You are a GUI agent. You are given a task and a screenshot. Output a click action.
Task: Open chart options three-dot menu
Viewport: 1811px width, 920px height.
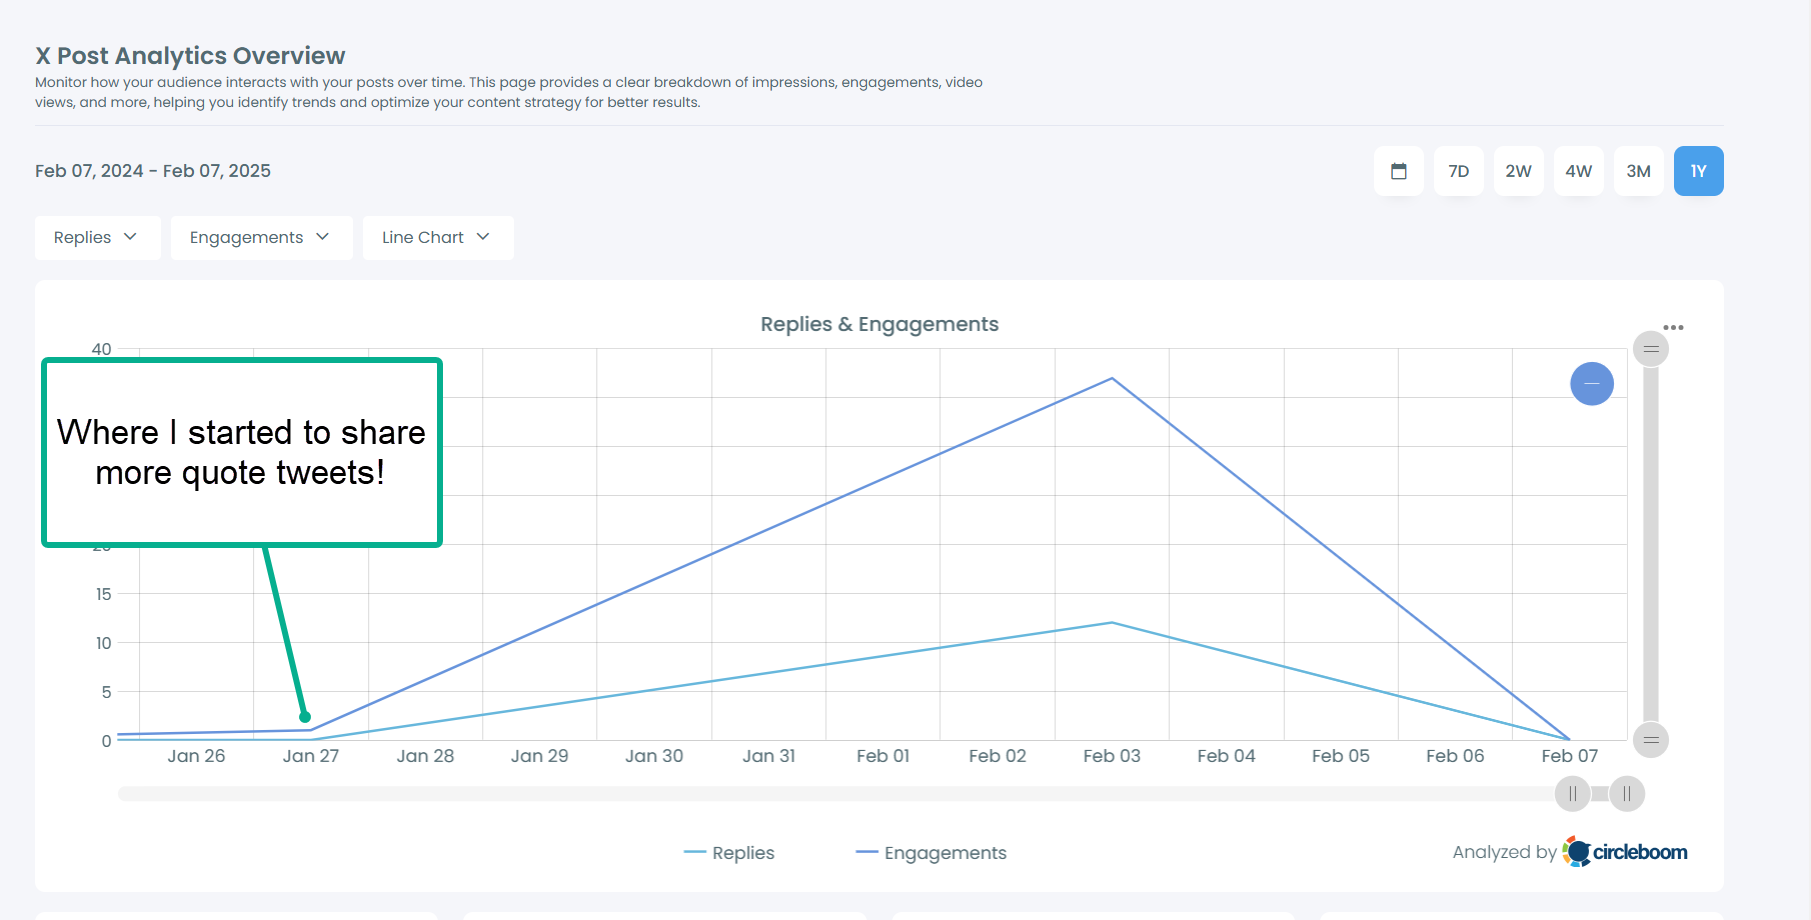[1673, 328]
